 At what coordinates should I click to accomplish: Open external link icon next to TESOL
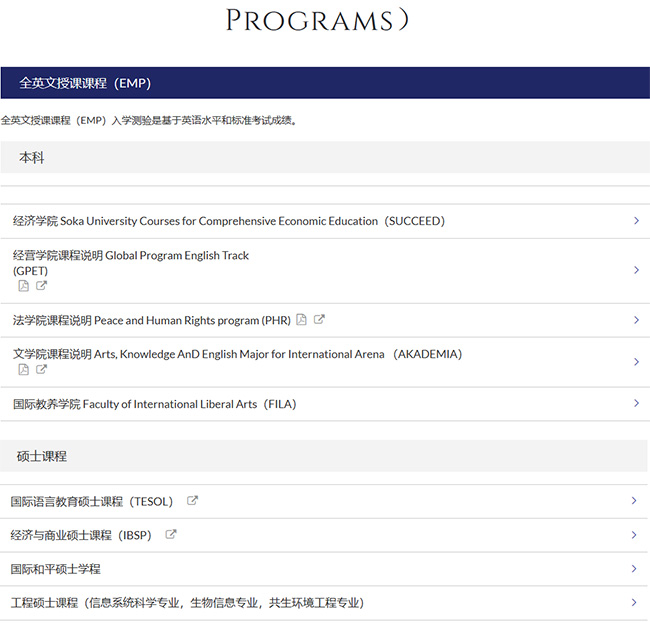192,500
